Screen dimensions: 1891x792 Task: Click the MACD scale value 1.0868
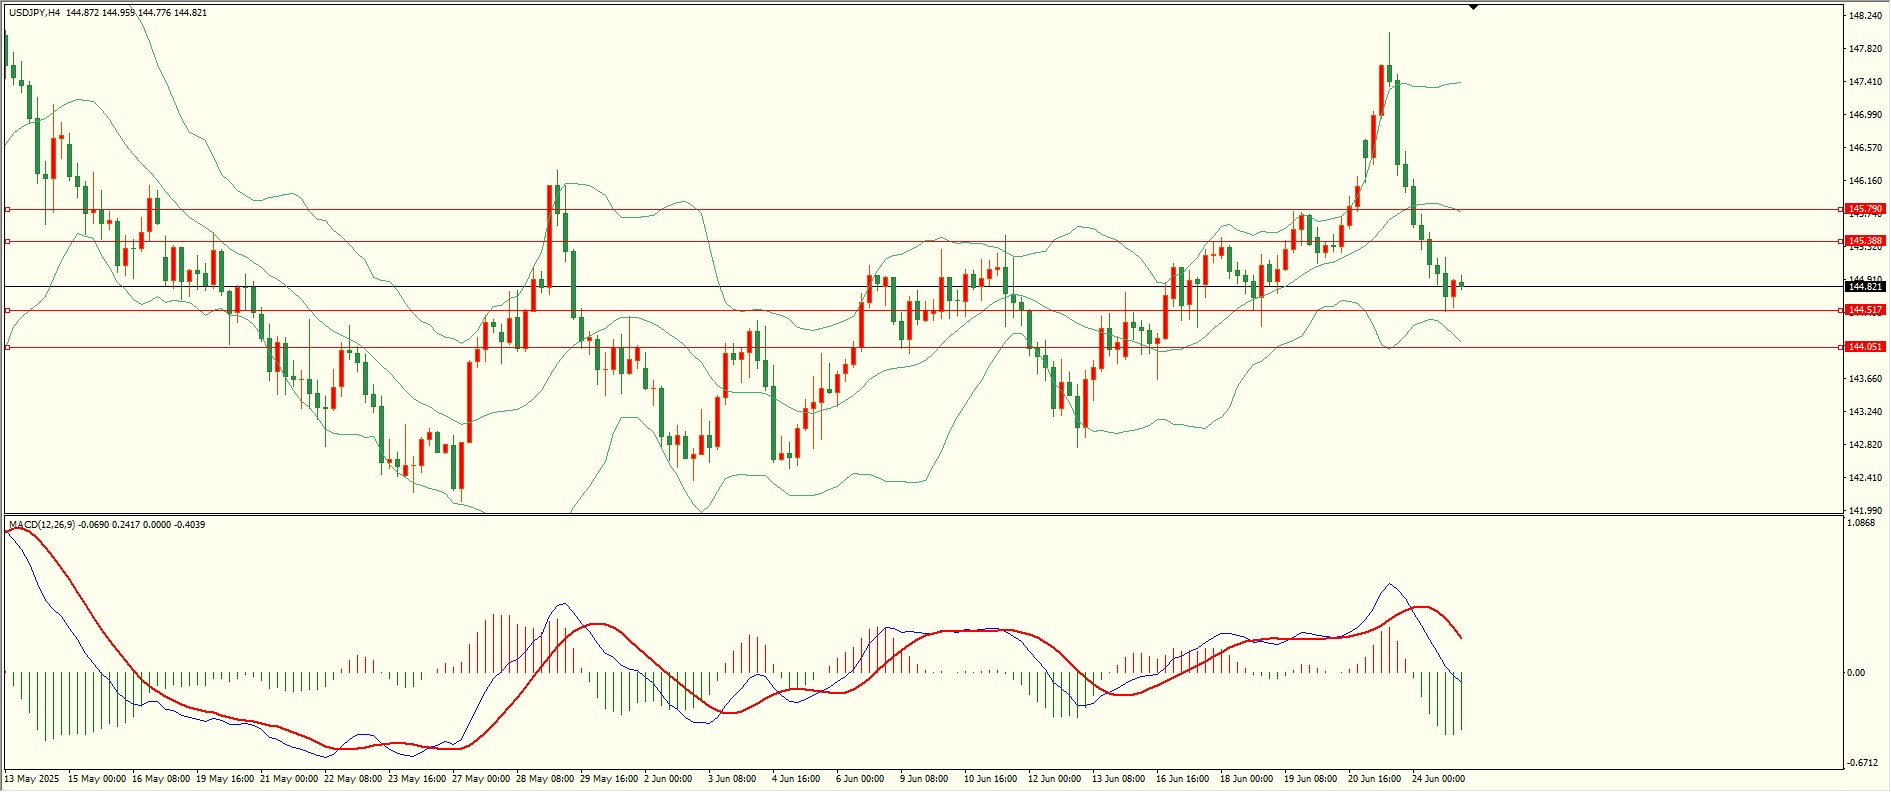coord(1861,523)
